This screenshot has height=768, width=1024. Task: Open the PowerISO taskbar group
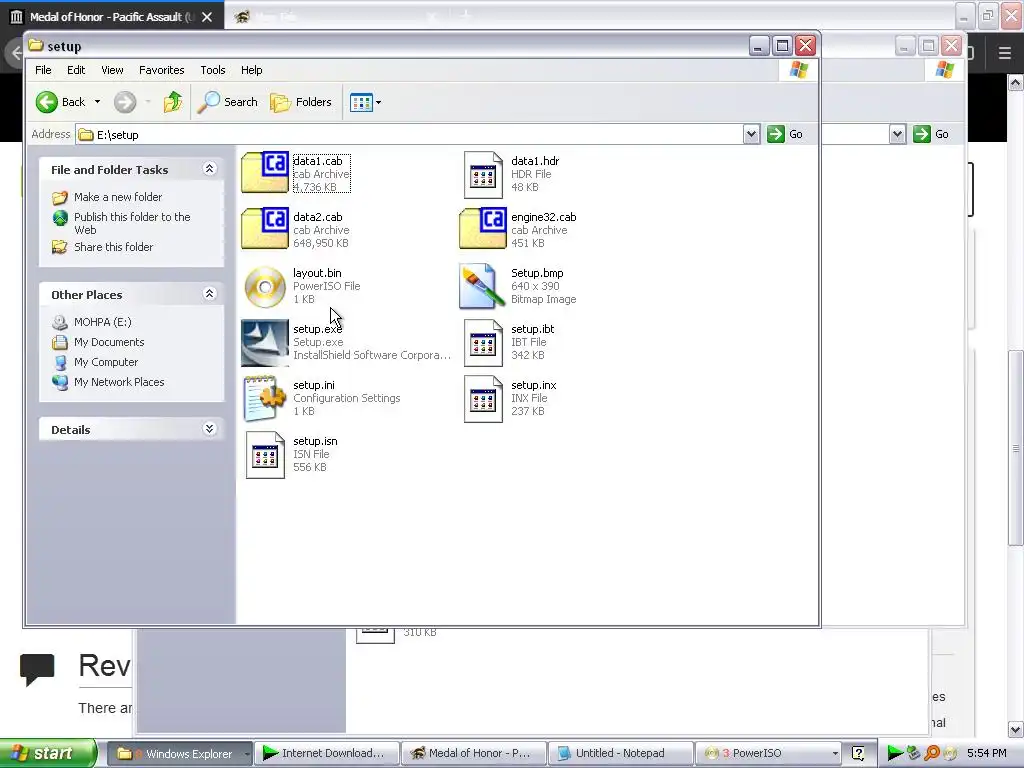tap(768, 754)
